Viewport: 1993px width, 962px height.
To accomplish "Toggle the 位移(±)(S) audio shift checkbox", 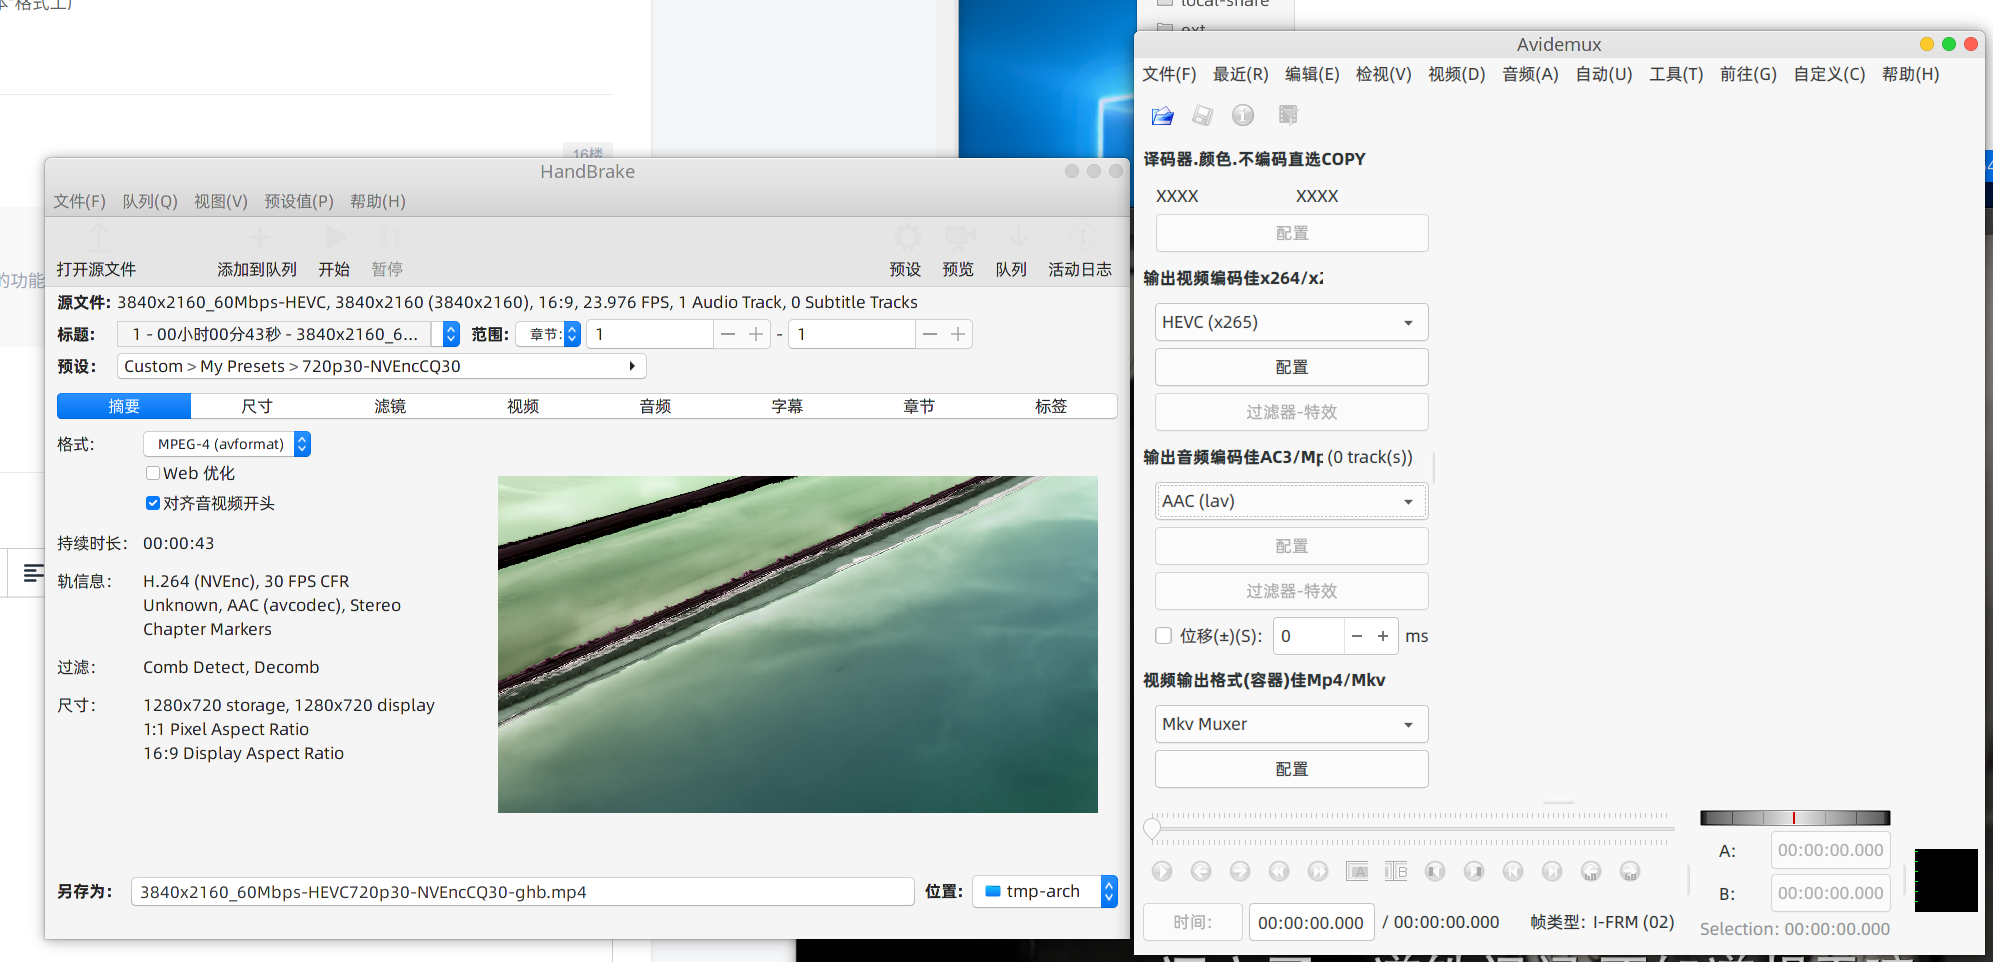I will [x=1164, y=636].
